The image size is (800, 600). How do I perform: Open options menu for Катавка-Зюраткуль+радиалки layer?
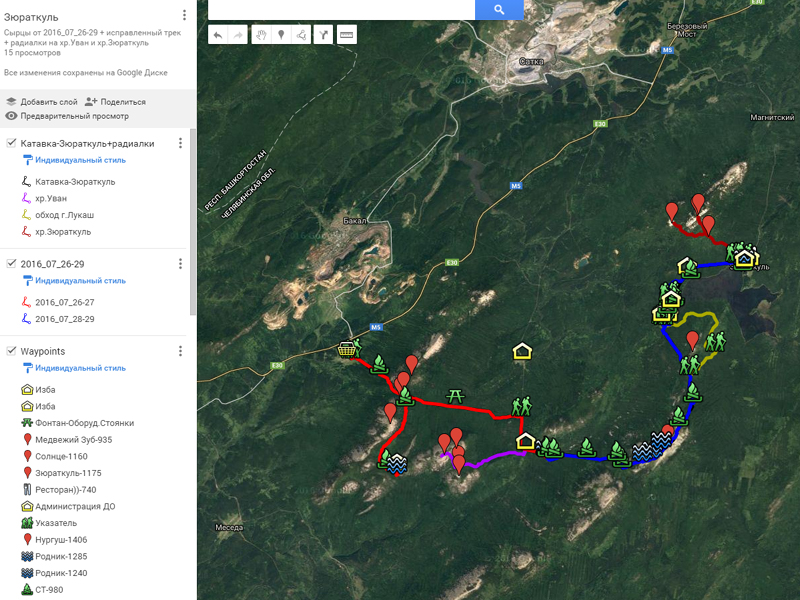pos(180,143)
